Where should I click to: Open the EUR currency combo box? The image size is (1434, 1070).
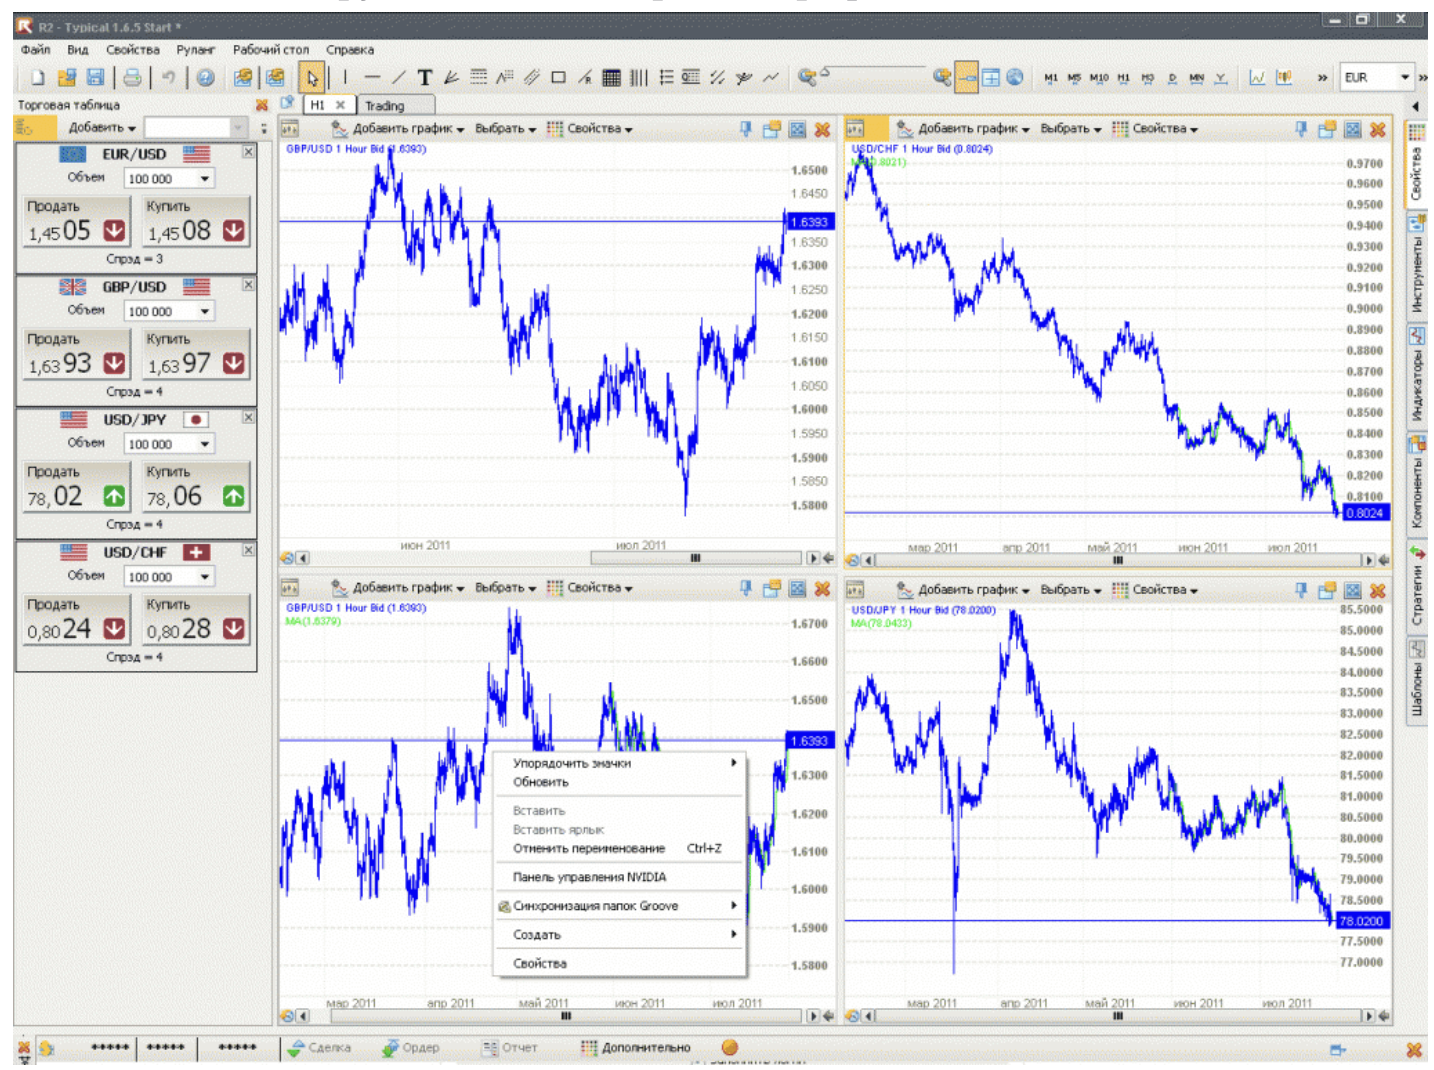coord(1404,78)
